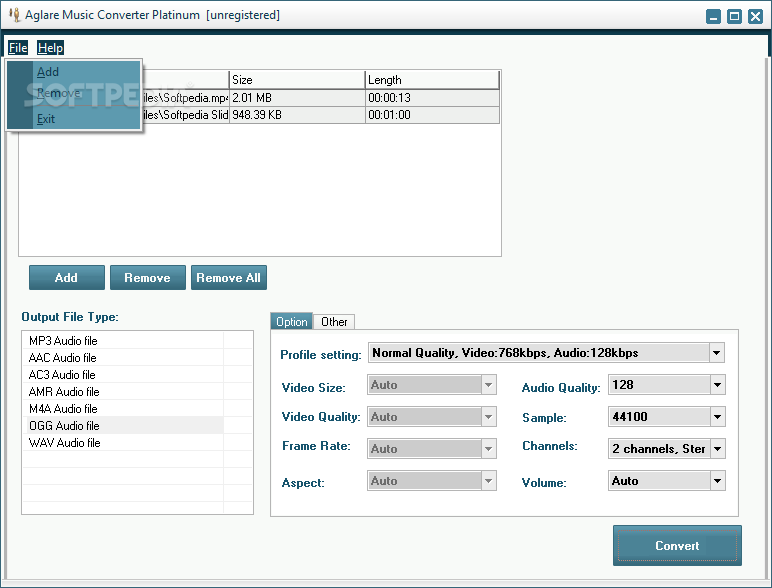Start conversion with Convert button
Screen dimensions: 772x588
pos(677,546)
